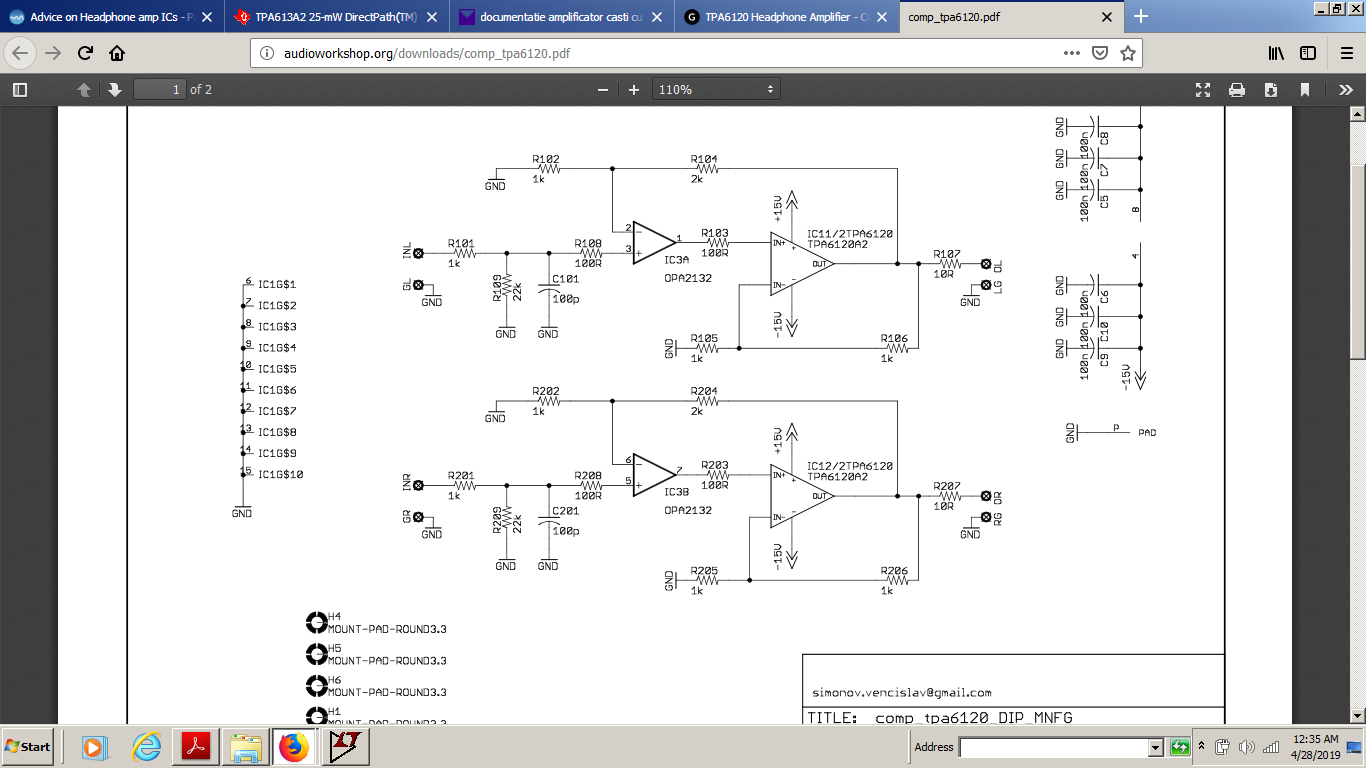The image size is (1366, 768).
Task: Switch PDF to presentation mode
Action: (1203, 89)
